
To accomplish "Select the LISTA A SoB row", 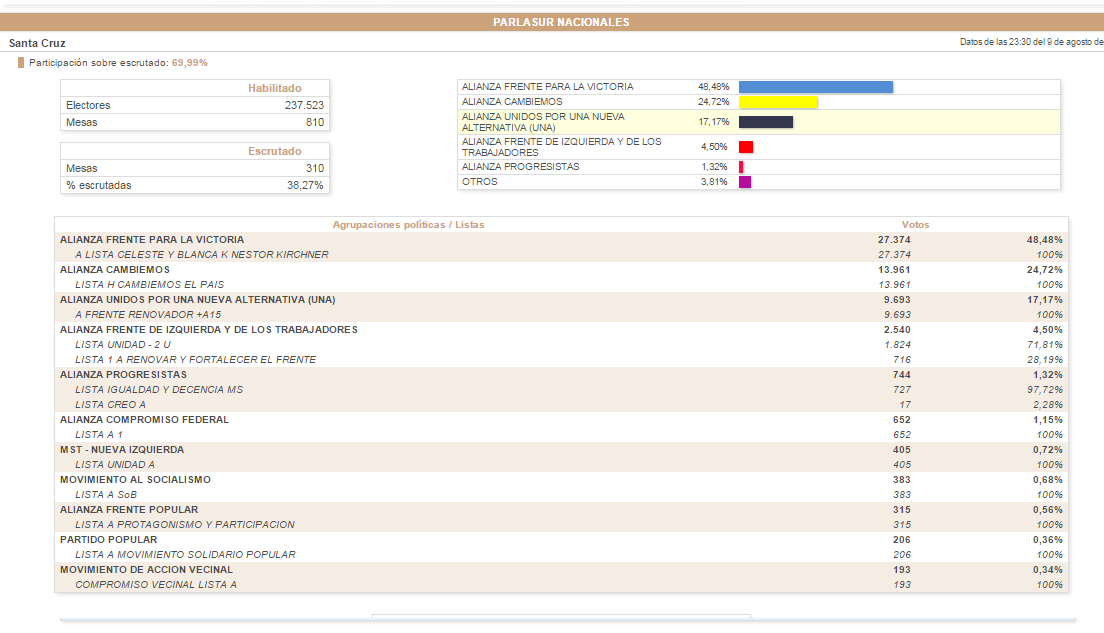I will click(561, 494).
